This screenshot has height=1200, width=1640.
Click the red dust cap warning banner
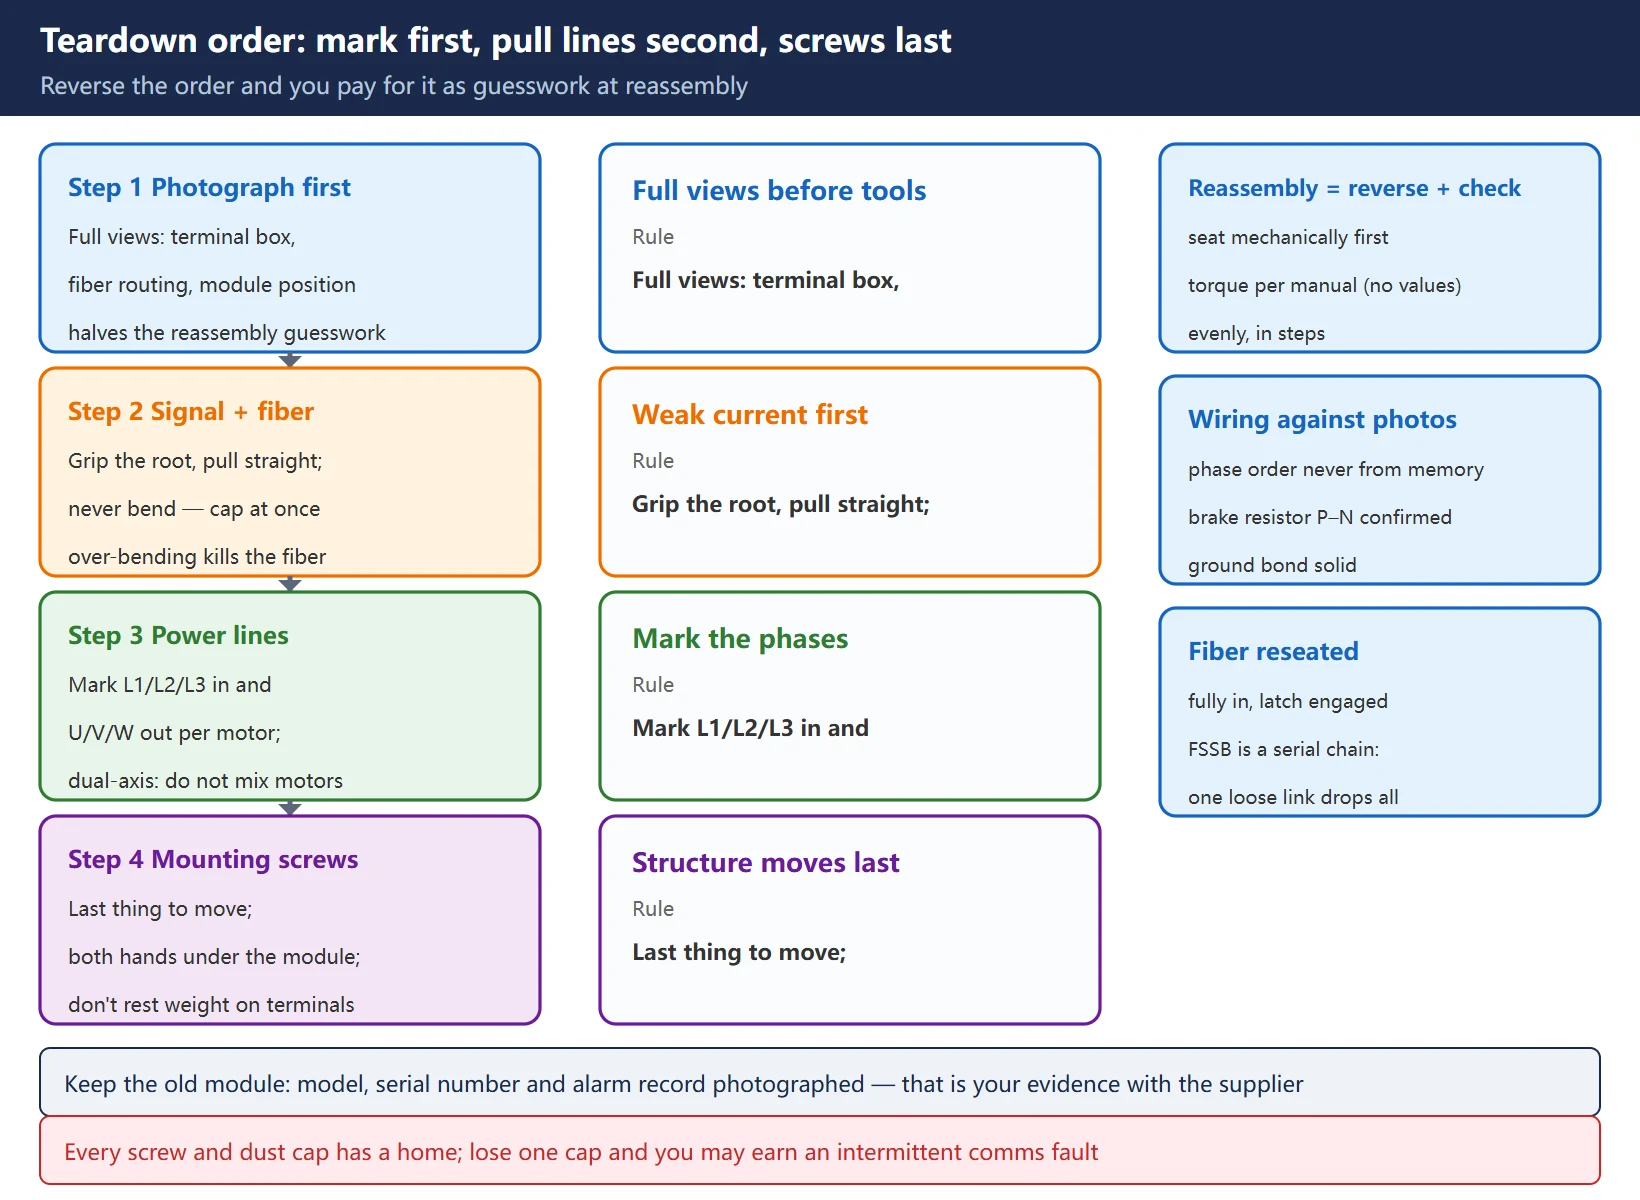tap(820, 1150)
